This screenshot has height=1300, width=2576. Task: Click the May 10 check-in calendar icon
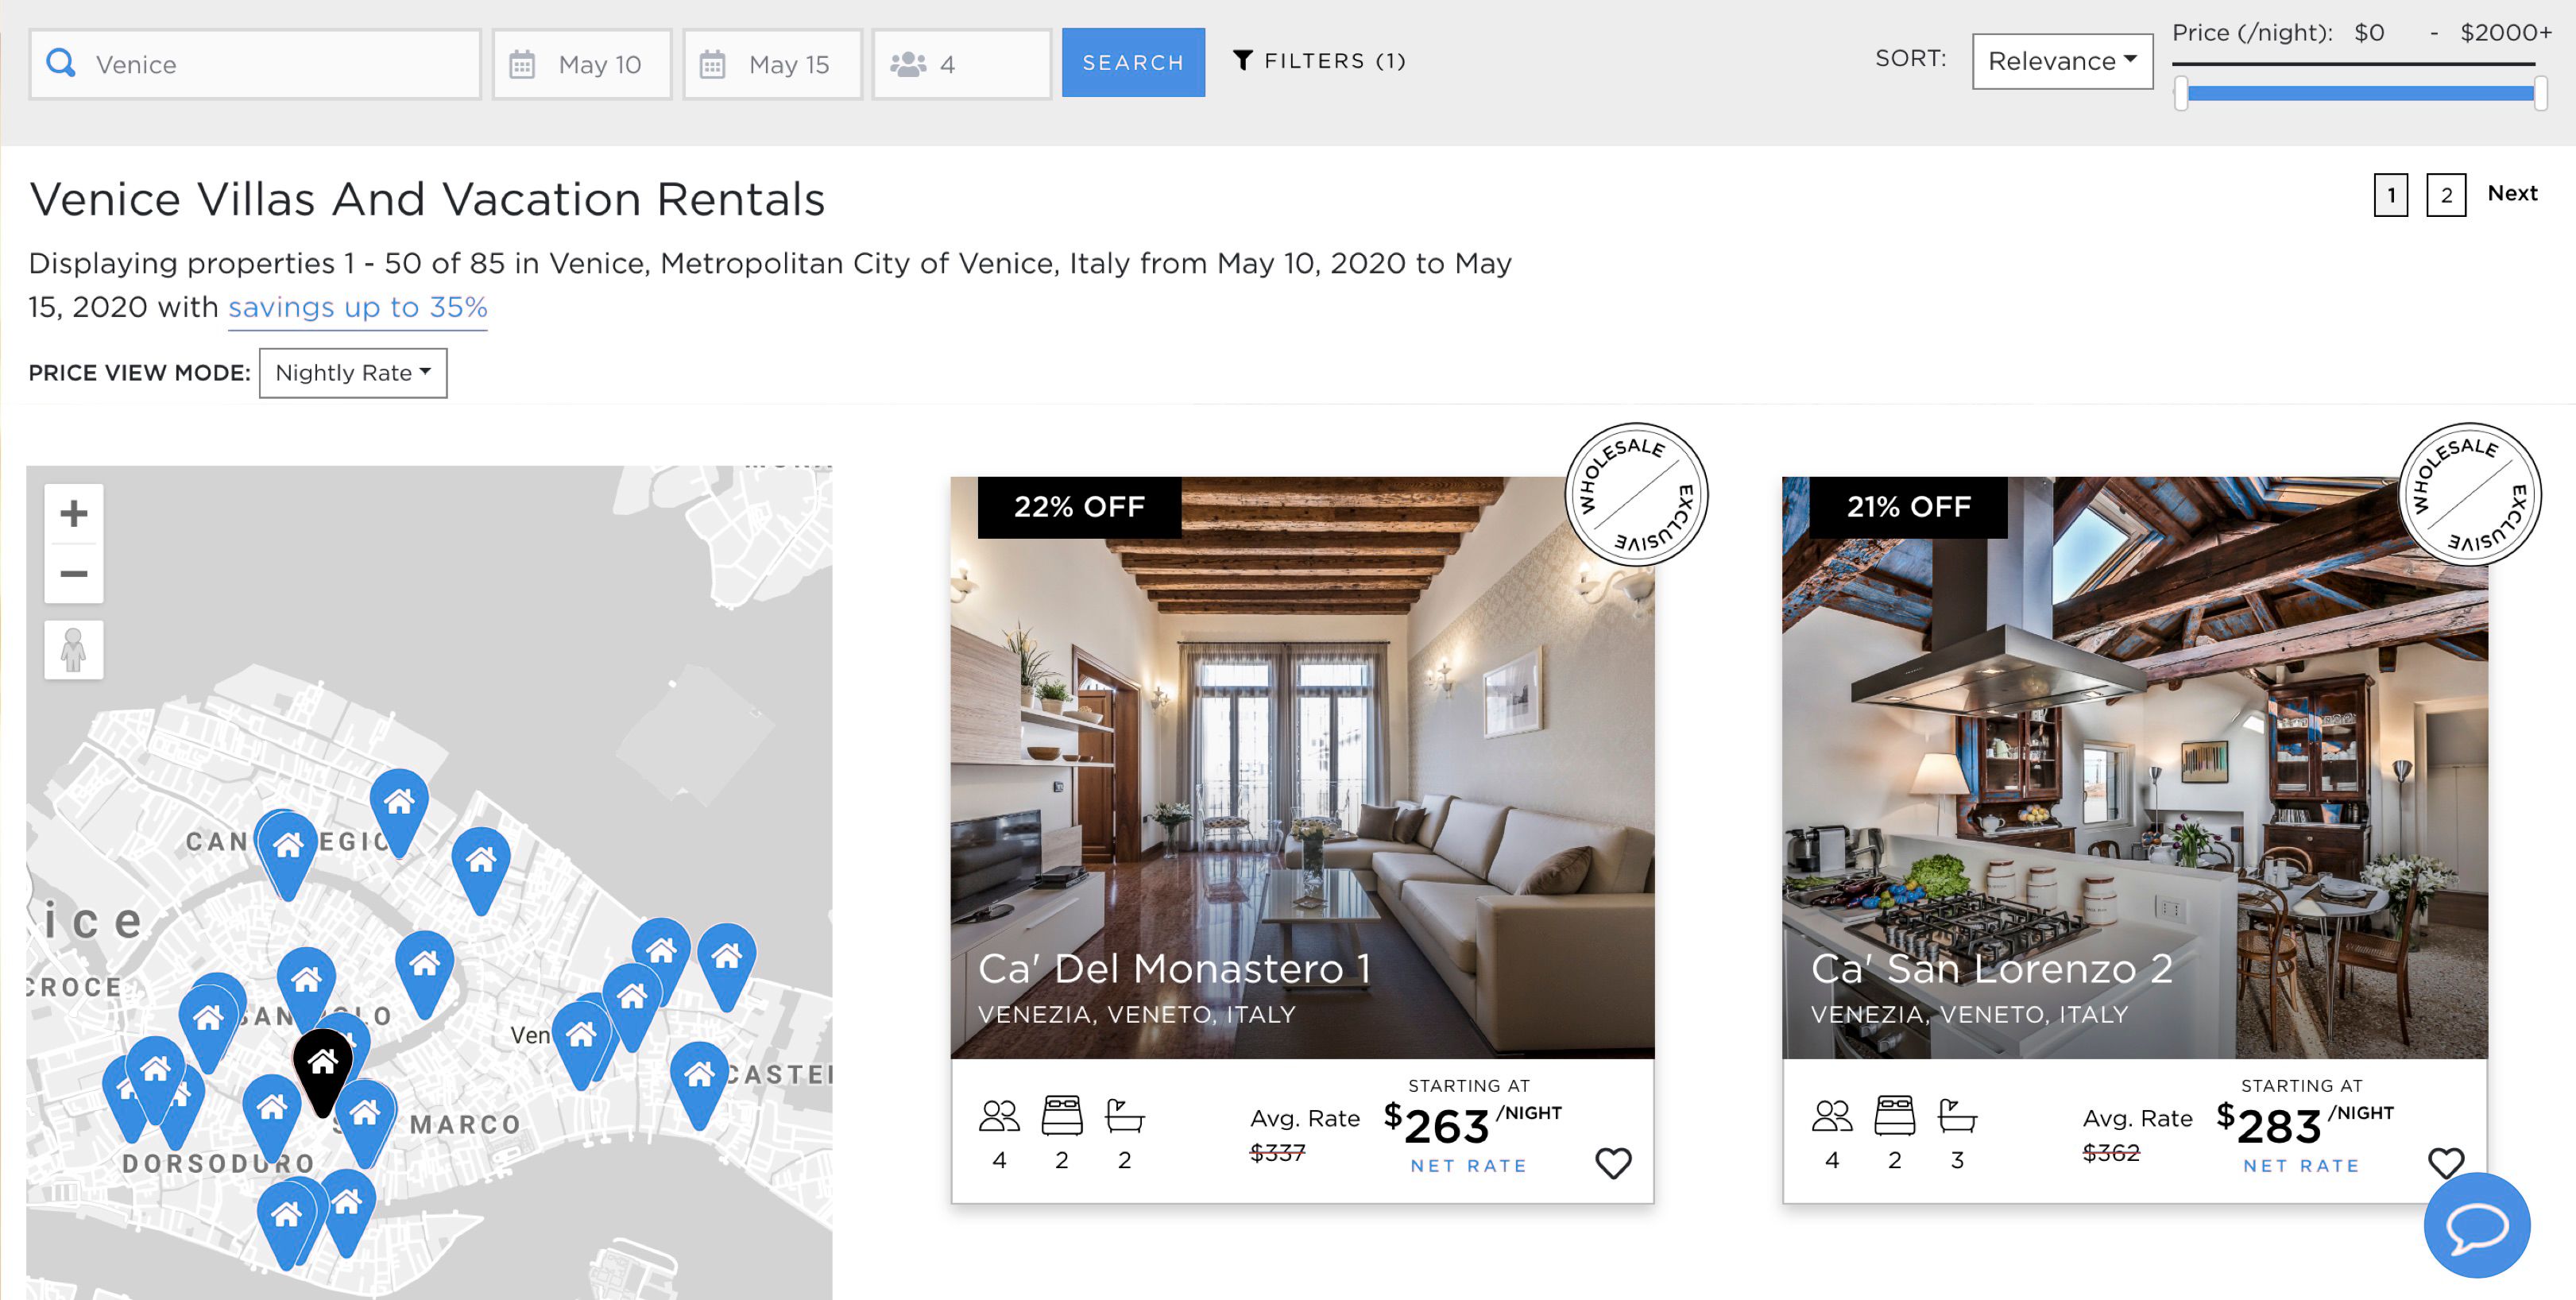point(522,65)
